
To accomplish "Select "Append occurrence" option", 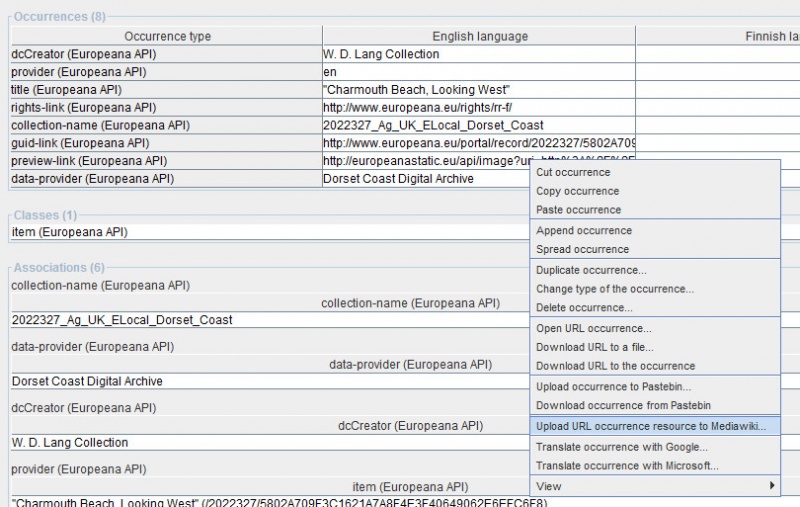I will [x=583, y=231].
